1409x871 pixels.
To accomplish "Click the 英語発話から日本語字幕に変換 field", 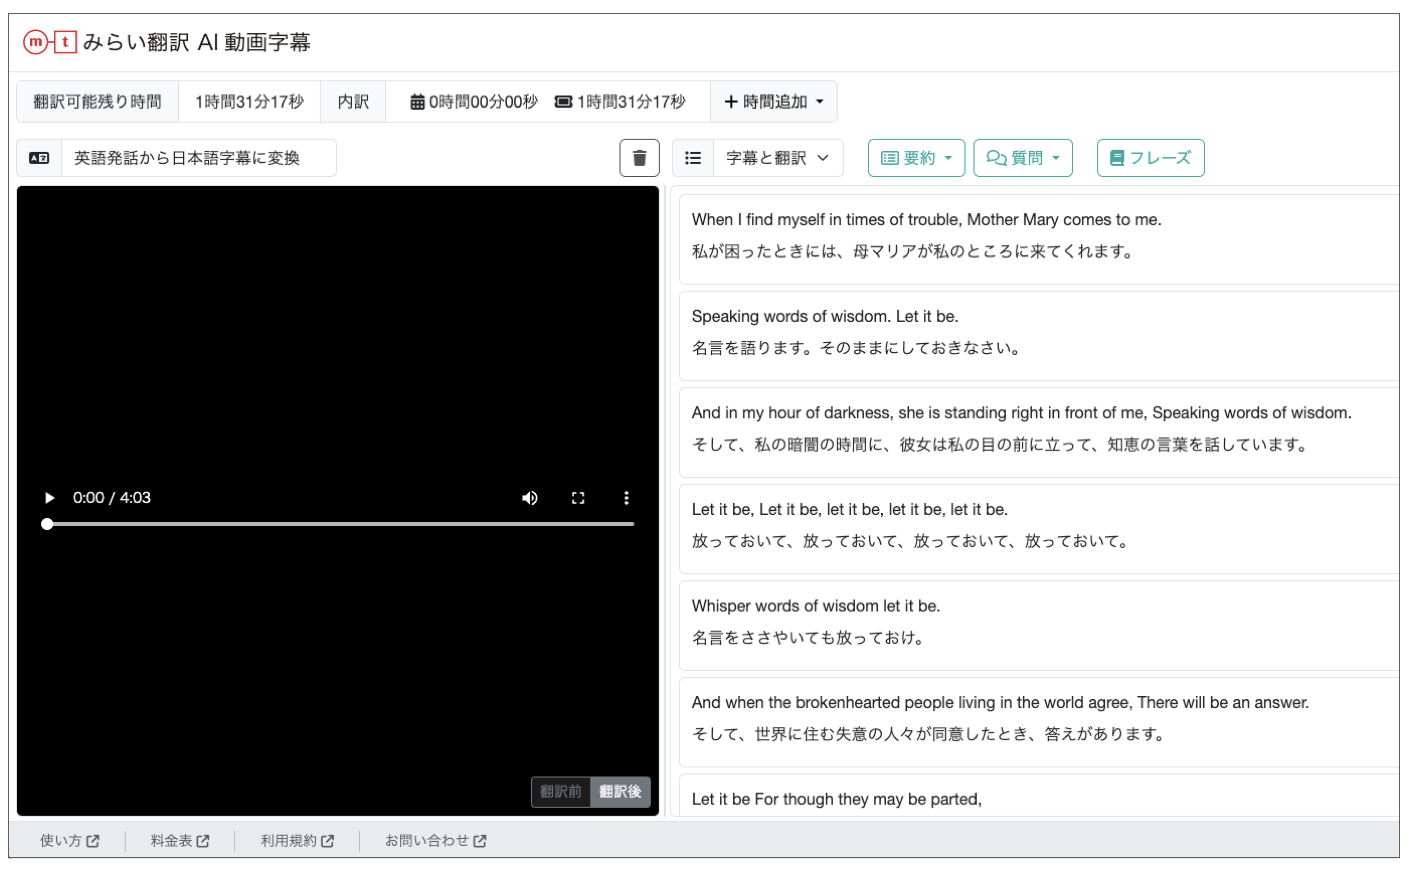I will click(x=199, y=158).
